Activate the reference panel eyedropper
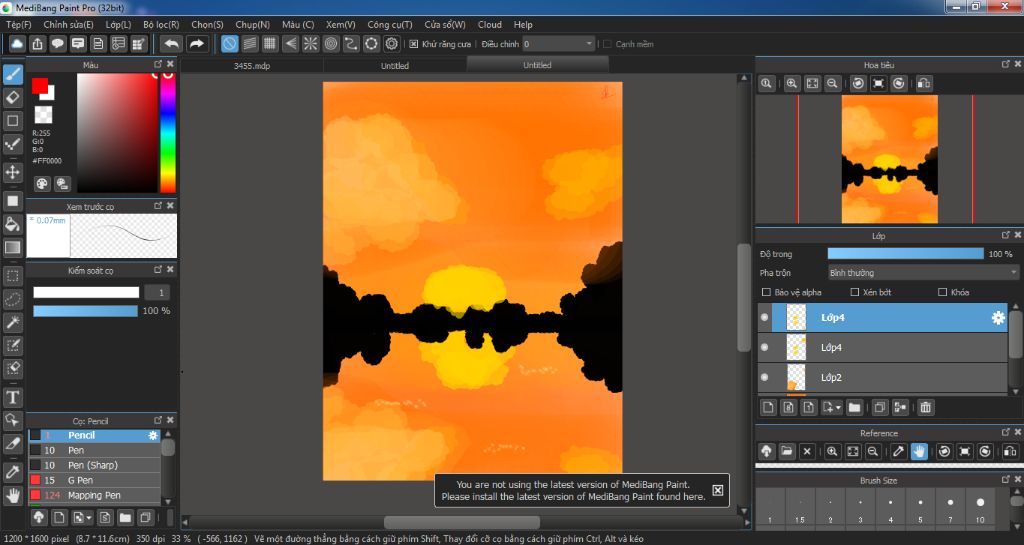This screenshot has height=545, width=1024. [899, 451]
